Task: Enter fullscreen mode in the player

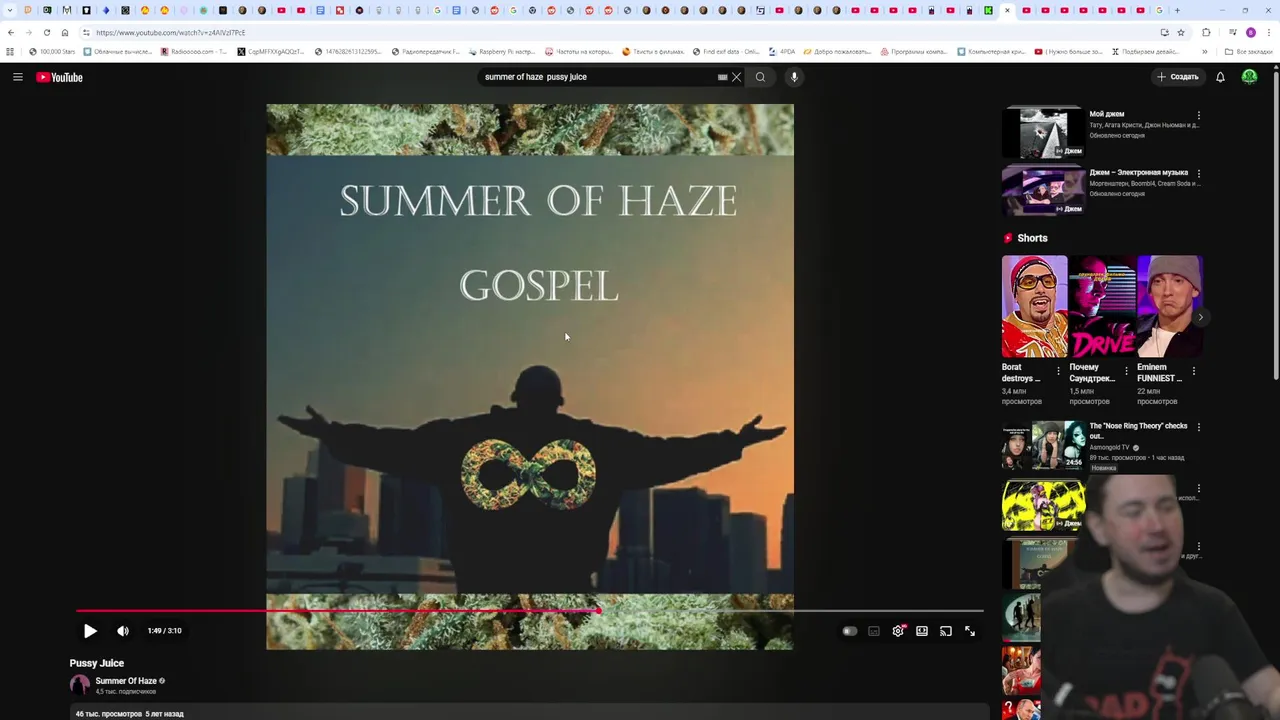Action: 970,631
